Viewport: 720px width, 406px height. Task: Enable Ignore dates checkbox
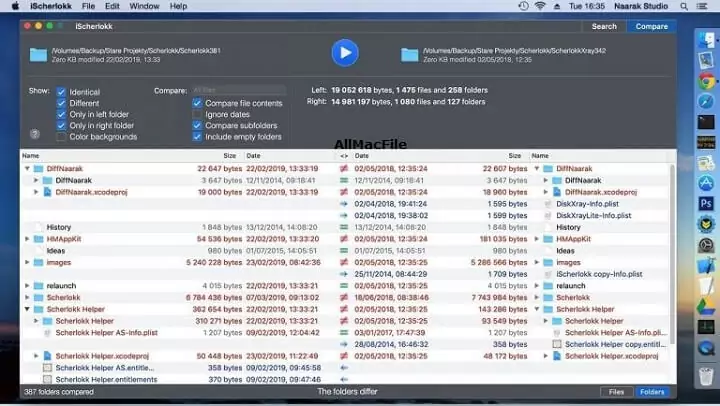coord(197,114)
